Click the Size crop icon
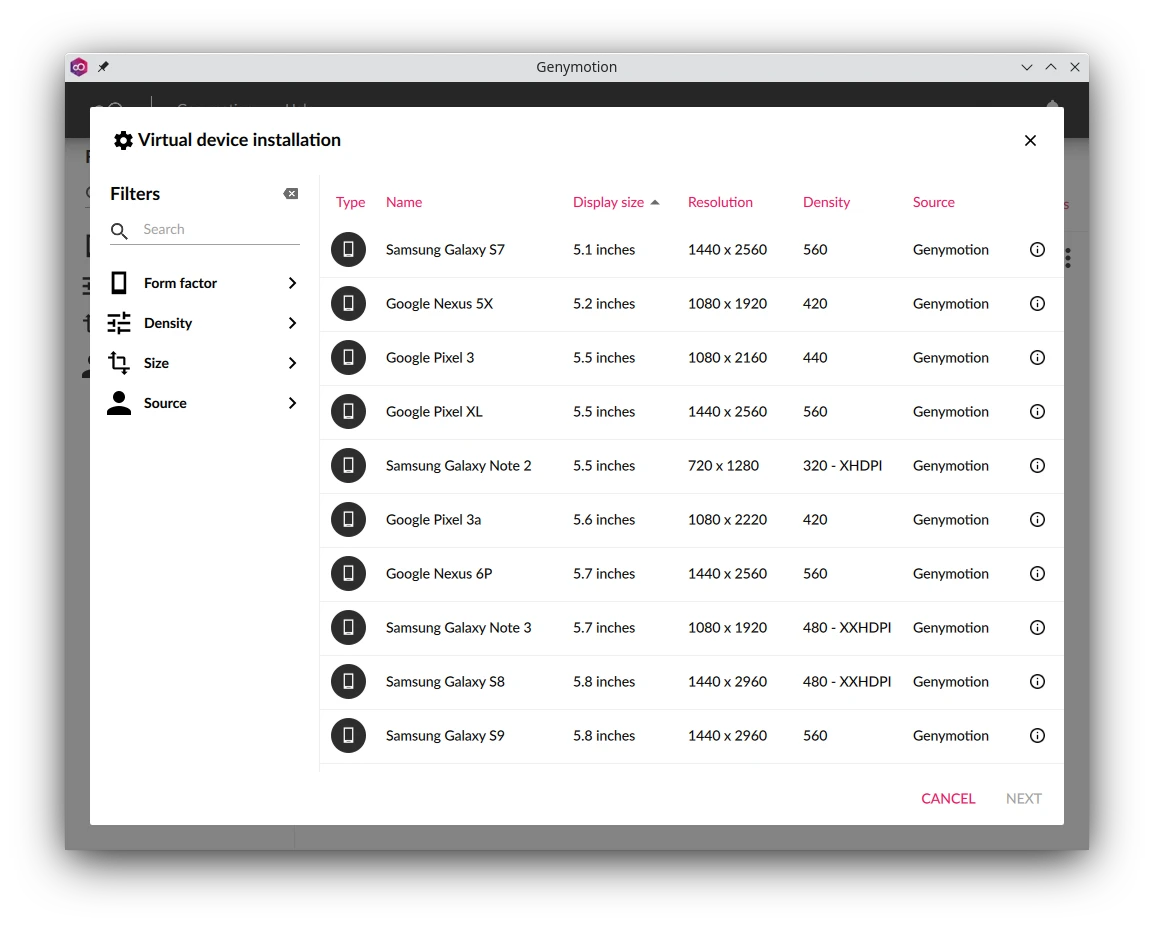Viewport: 1154px width, 927px height. (119, 363)
